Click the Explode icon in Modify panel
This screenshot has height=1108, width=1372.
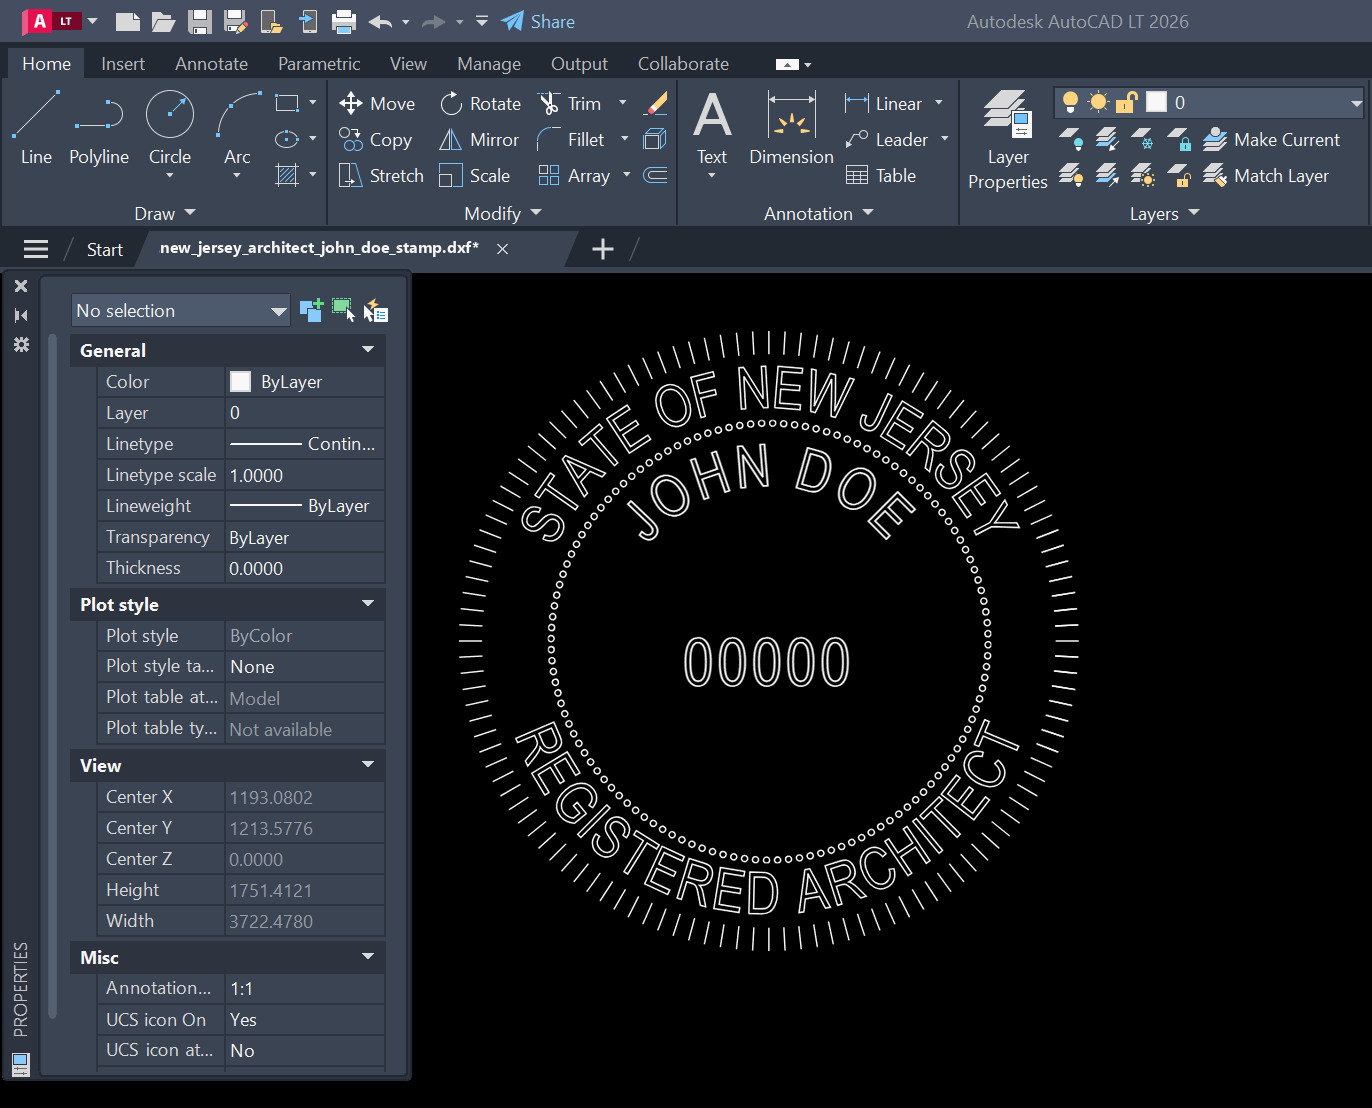pyautogui.click(x=655, y=139)
